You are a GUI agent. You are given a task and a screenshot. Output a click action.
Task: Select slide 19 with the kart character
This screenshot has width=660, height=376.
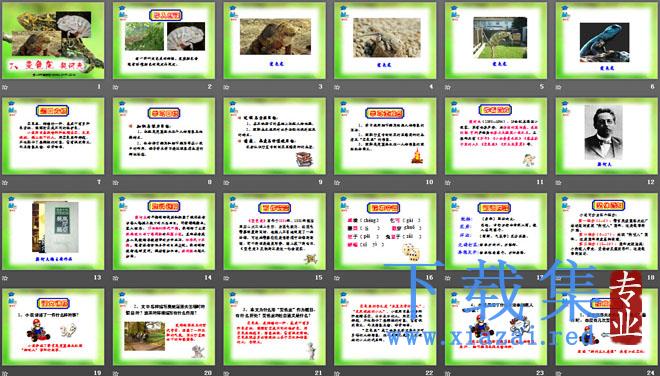pyautogui.click(x=53, y=327)
